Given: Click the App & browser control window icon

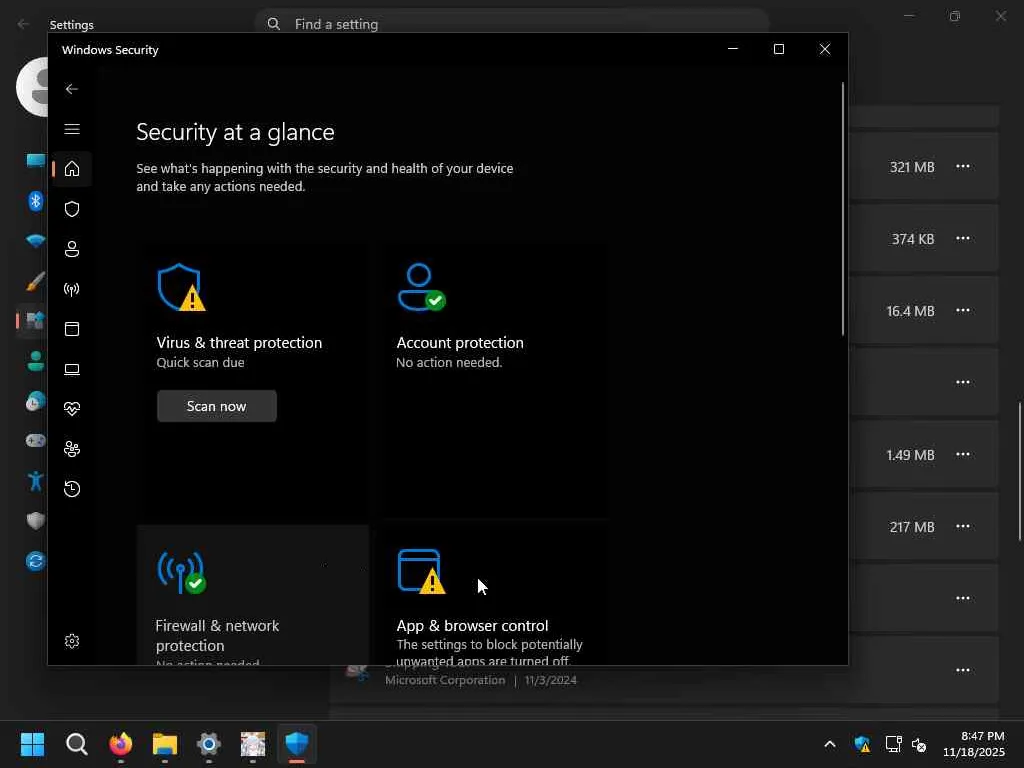Looking at the screenshot, I should pyautogui.click(x=421, y=571).
